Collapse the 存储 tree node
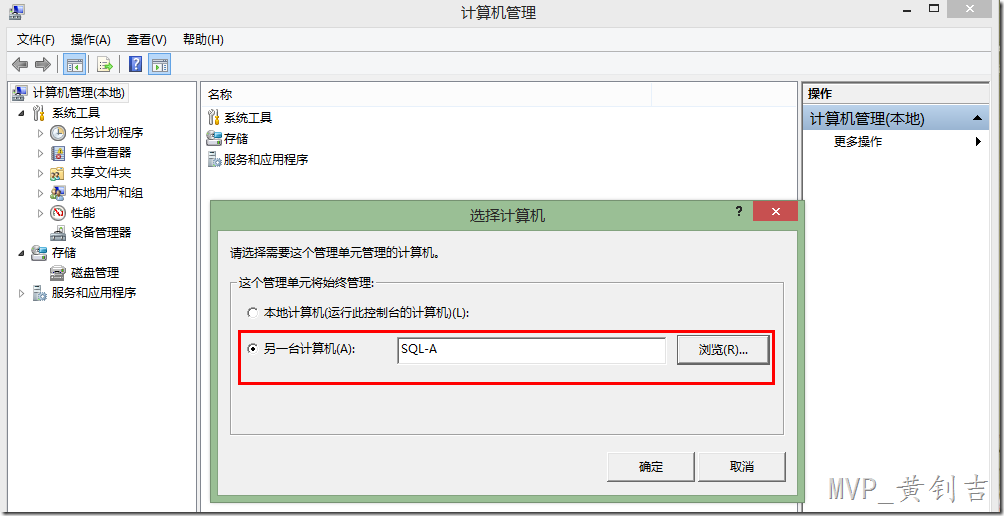This screenshot has width=1004, height=516. [22, 253]
